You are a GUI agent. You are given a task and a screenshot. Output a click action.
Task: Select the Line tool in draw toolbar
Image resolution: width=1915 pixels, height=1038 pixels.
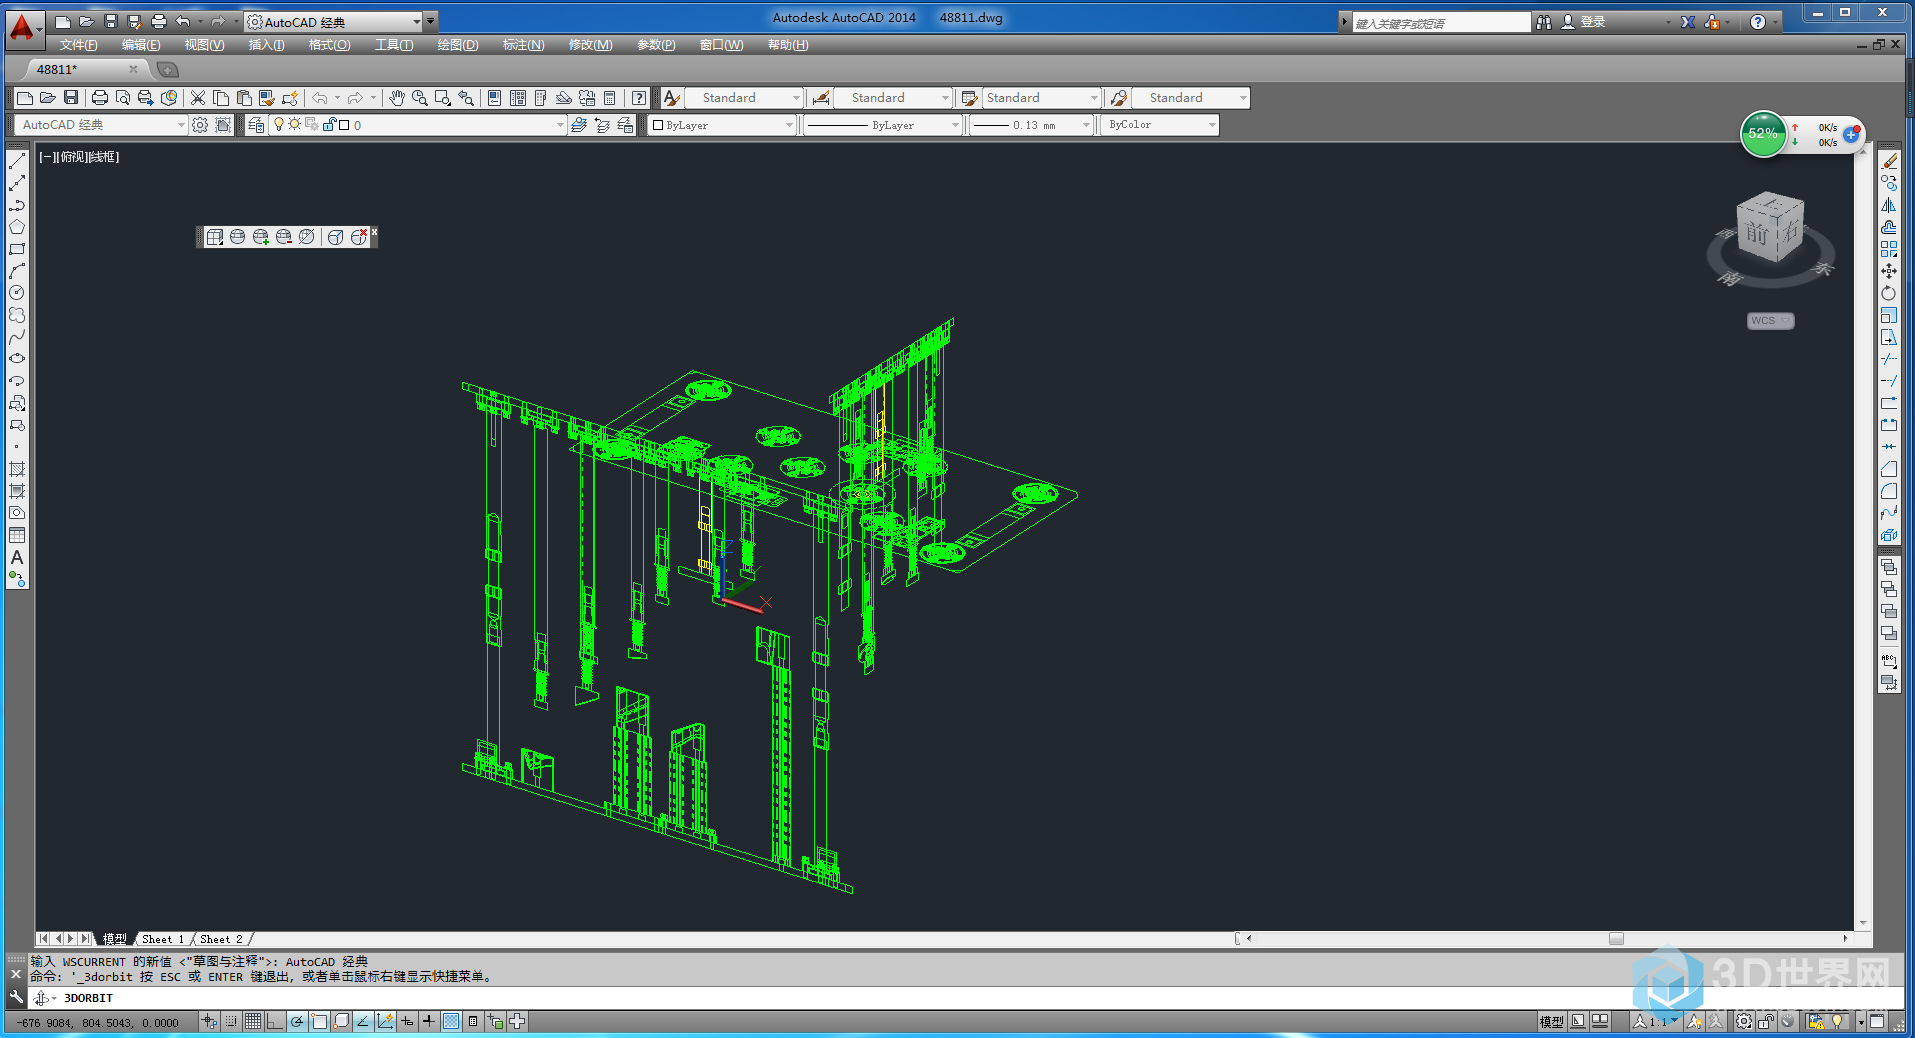coord(17,161)
